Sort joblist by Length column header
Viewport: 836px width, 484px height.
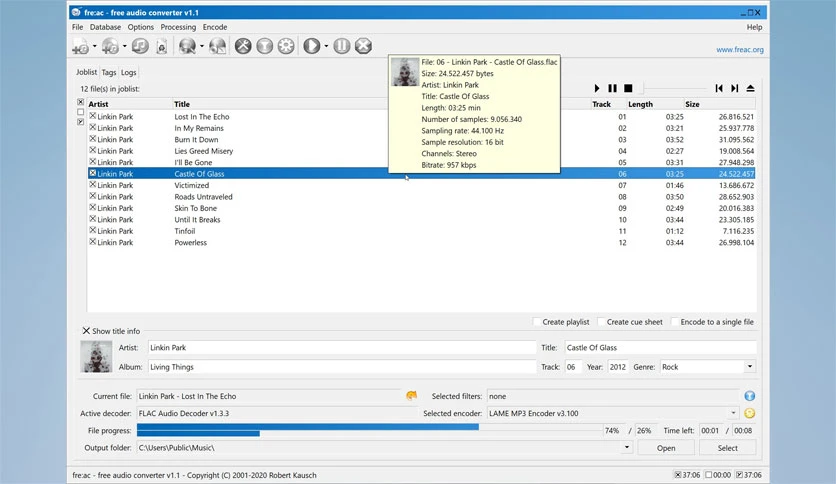click(655, 104)
